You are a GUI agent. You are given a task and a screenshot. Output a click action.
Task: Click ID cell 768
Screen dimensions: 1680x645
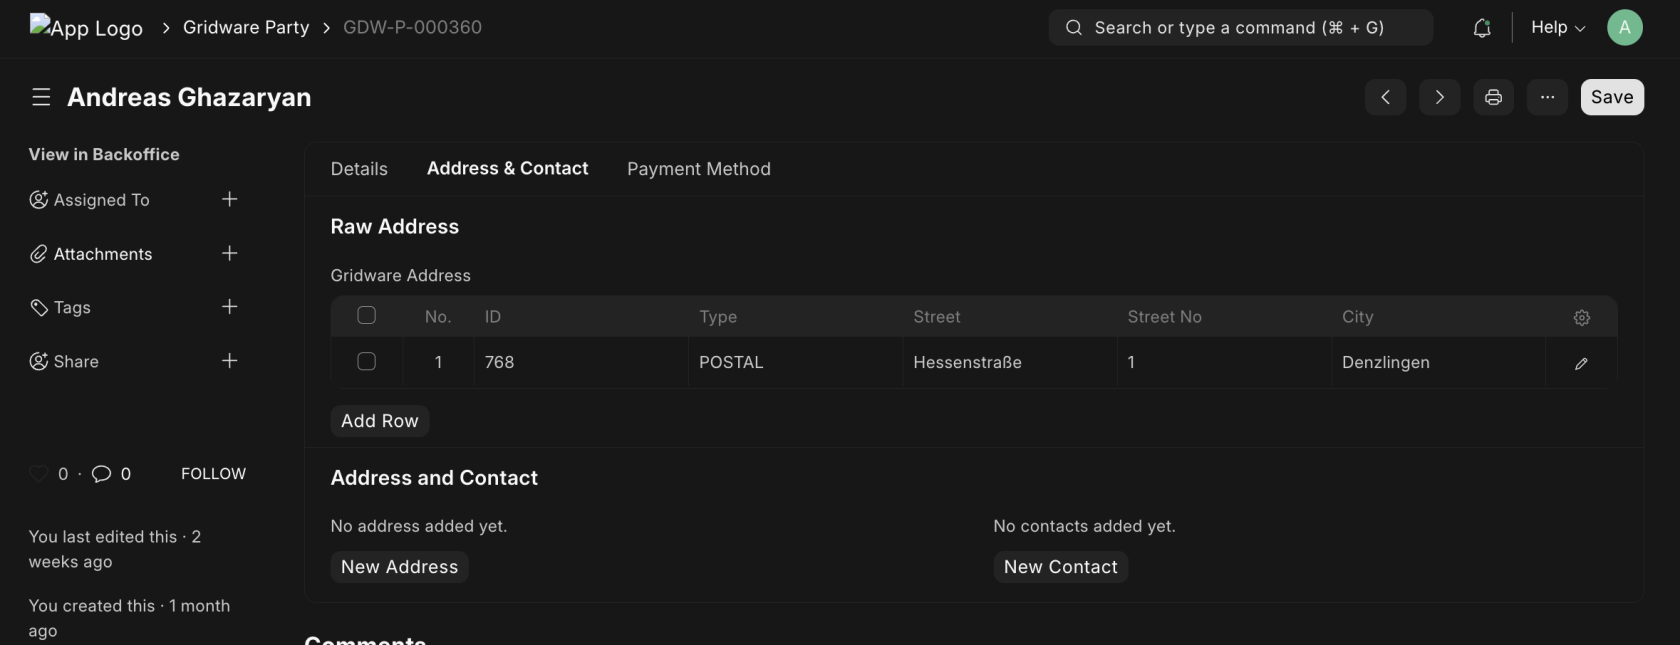[581, 362]
